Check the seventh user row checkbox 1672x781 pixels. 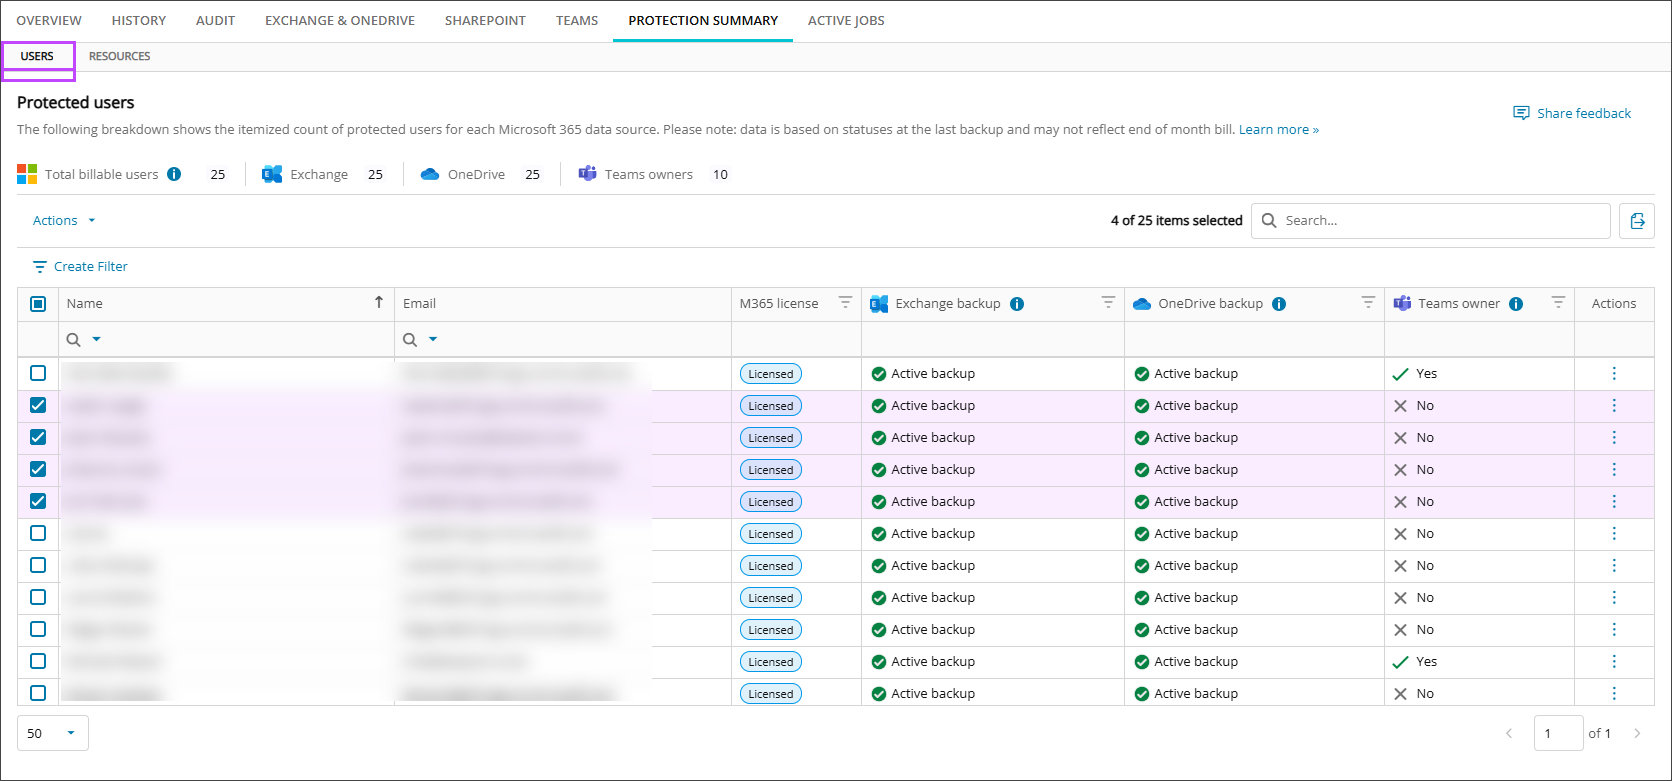click(x=38, y=565)
